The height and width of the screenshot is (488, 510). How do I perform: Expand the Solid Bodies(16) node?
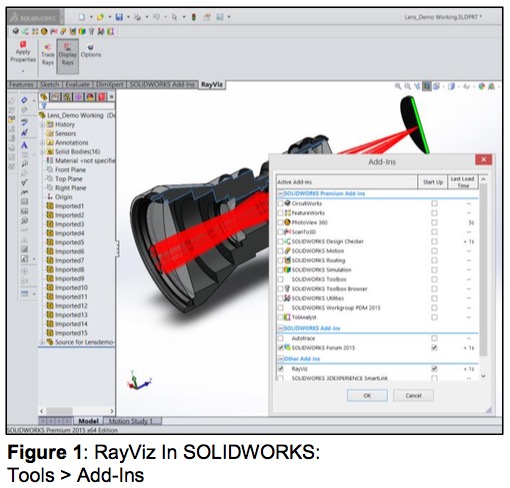click(42, 152)
